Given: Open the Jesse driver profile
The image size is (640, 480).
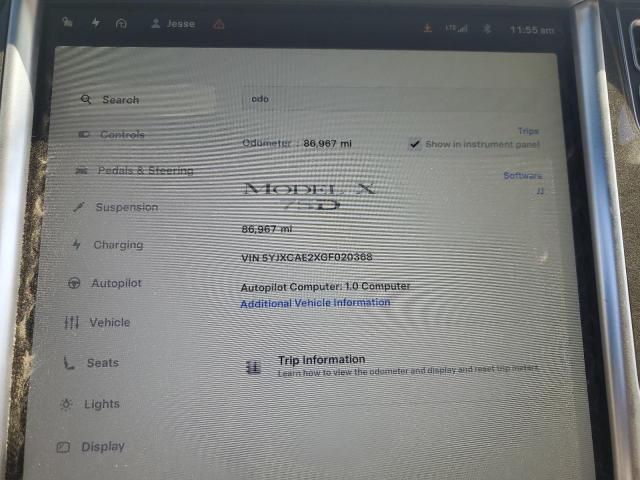Looking at the screenshot, I should [173, 24].
